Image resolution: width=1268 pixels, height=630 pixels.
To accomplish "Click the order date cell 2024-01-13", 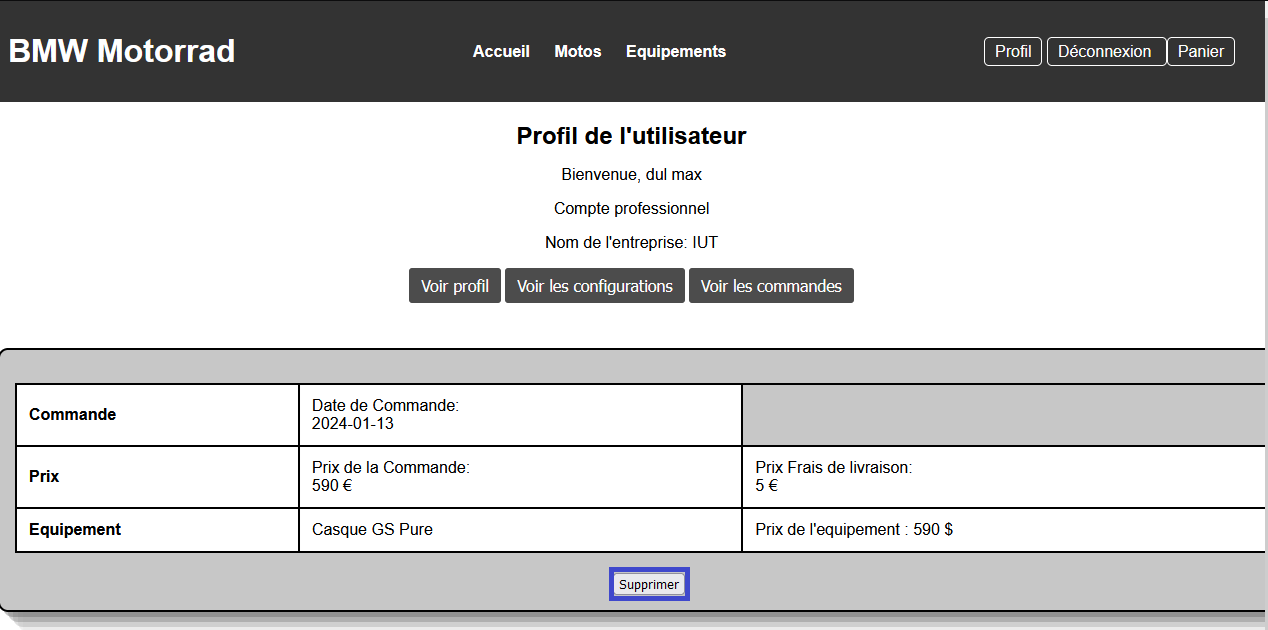I will [520, 415].
